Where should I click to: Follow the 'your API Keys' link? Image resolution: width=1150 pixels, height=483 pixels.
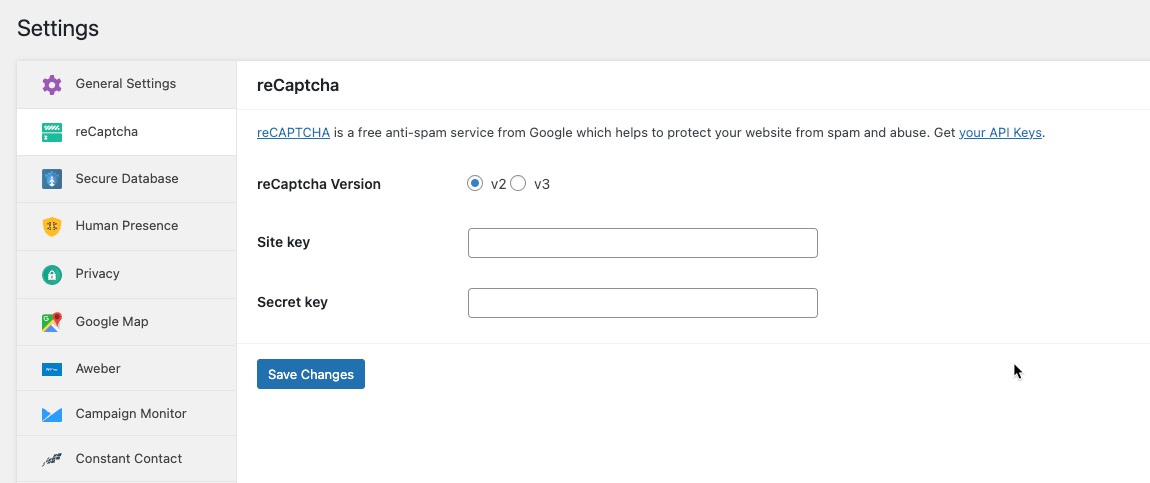point(1000,133)
